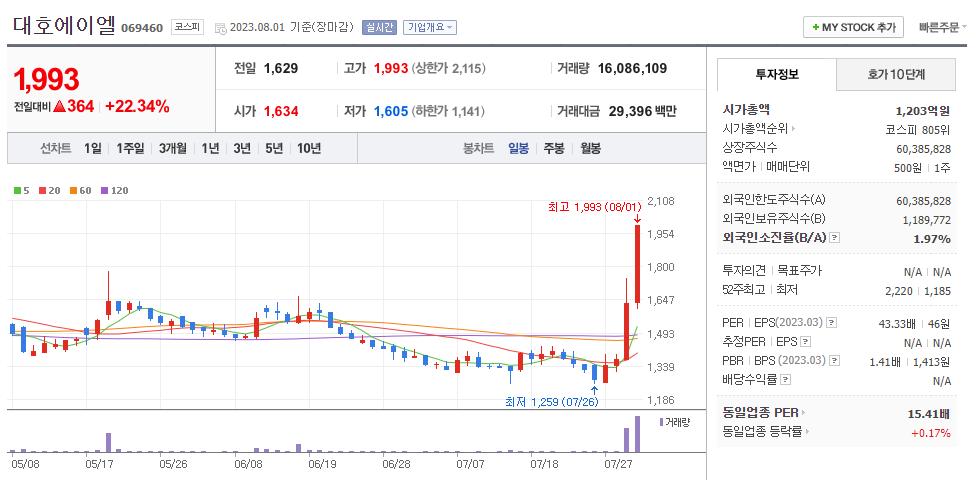
Task: Click the 실시간 realtime badge
Action: 379,27
